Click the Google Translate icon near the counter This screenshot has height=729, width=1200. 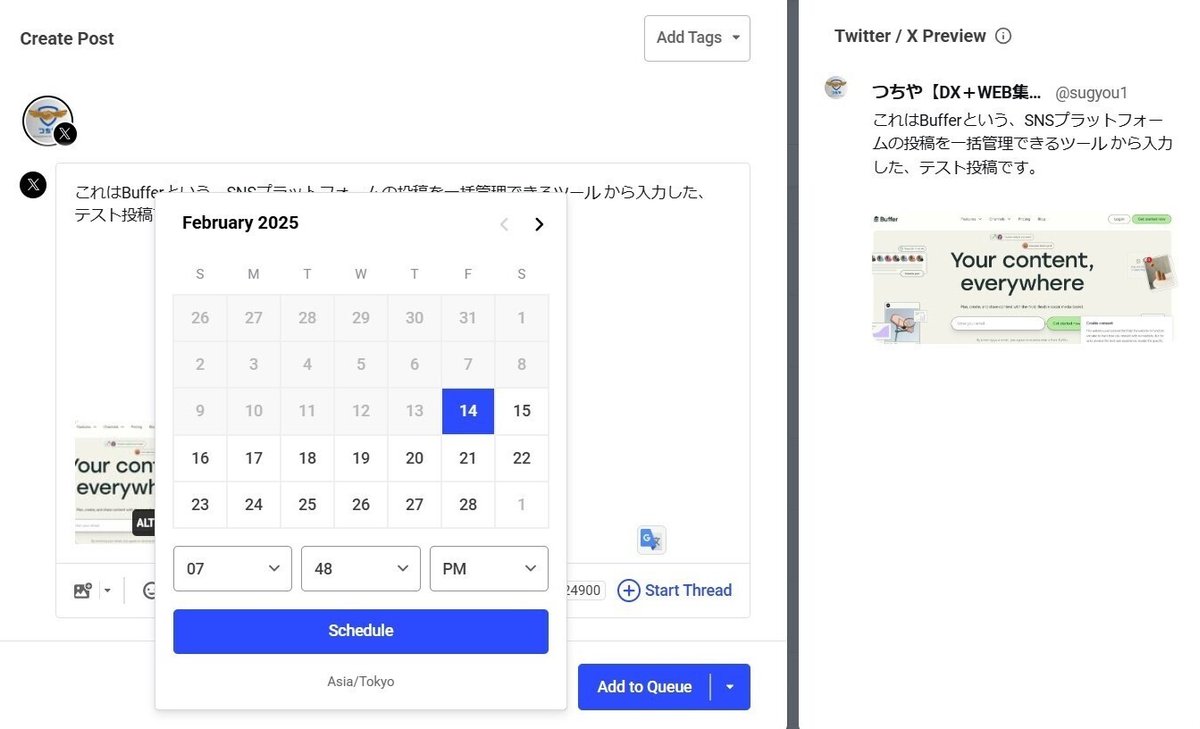[x=650, y=539]
